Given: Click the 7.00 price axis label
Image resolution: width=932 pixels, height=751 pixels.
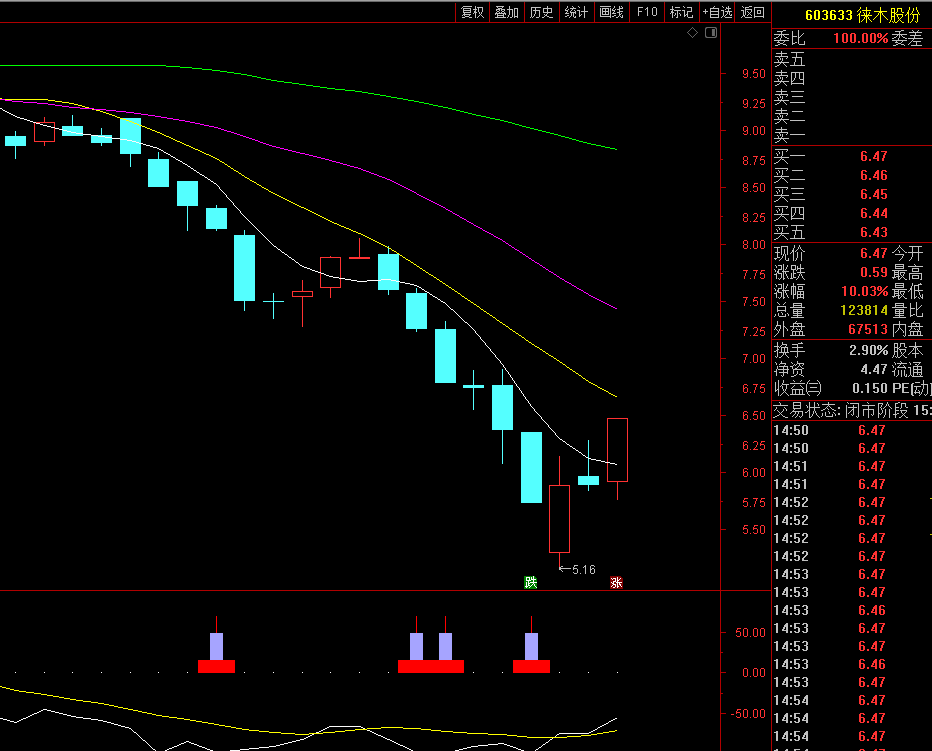Looking at the screenshot, I should pyautogui.click(x=754, y=359).
